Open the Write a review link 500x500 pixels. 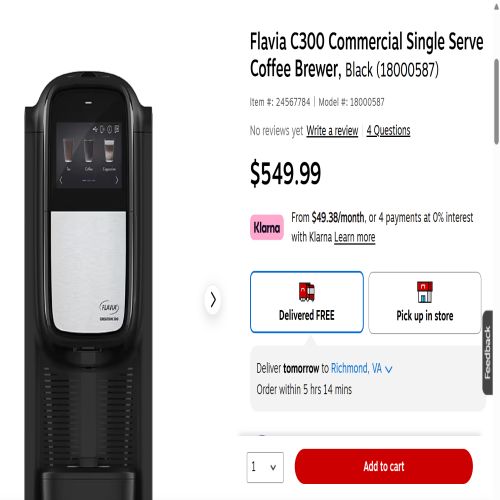coord(332,130)
